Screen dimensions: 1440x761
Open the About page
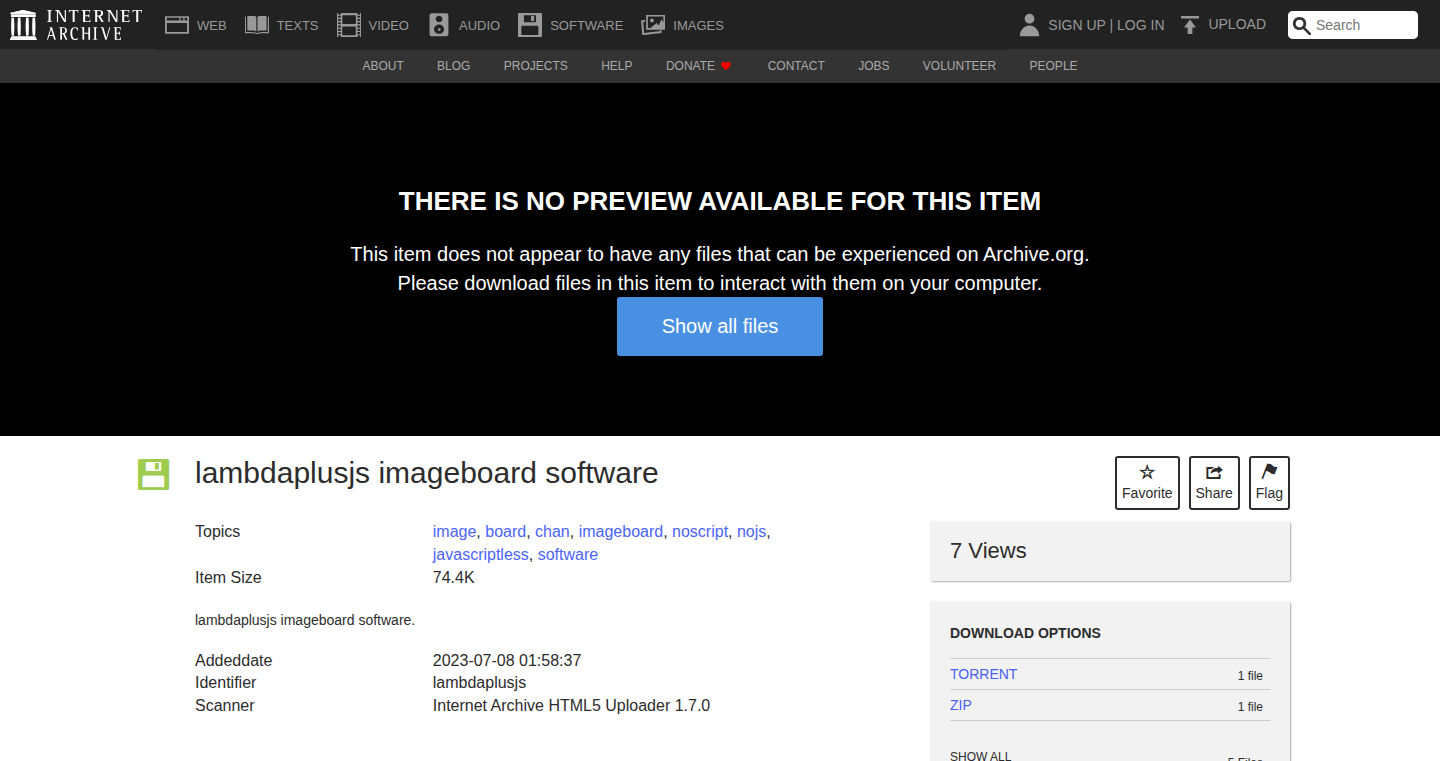383,66
